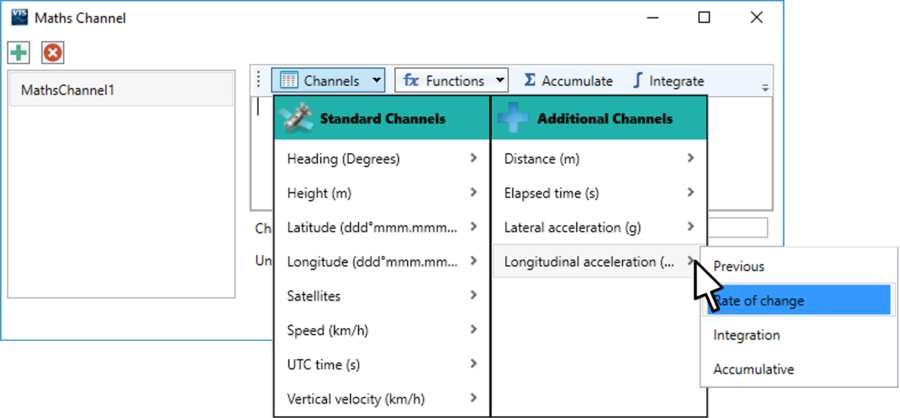Click the chevron beside UTC time (s)
The image size is (900, 418).
click(474, 363)
